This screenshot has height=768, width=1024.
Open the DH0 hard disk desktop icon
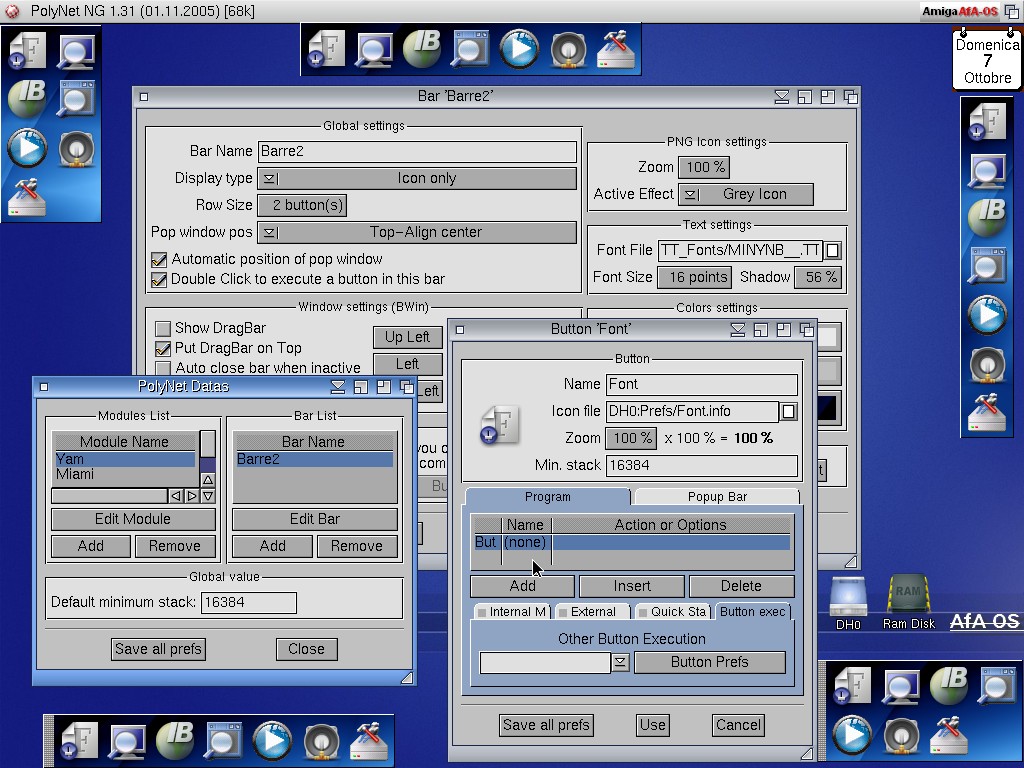[848, 598]
